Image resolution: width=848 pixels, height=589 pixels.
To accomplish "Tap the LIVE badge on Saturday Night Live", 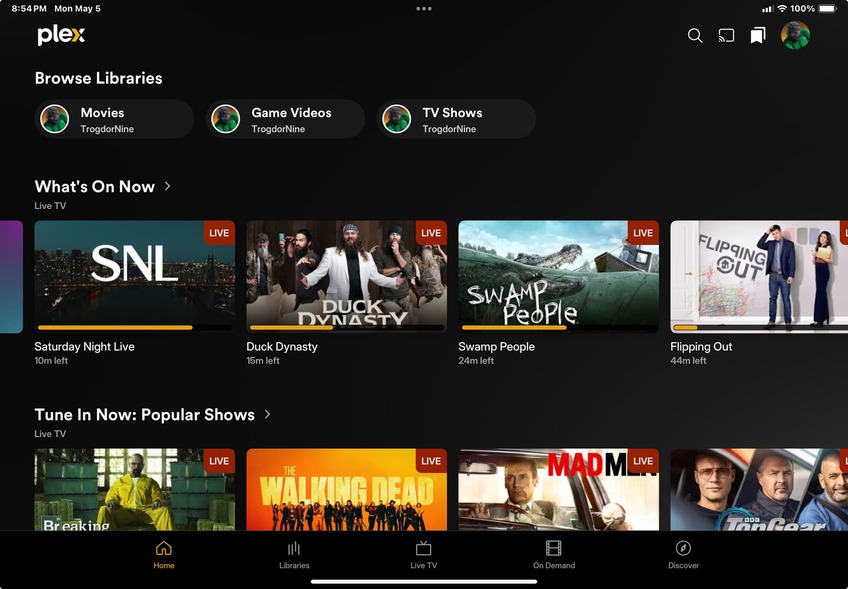I will pyautogui.click(x=219, y=233).
